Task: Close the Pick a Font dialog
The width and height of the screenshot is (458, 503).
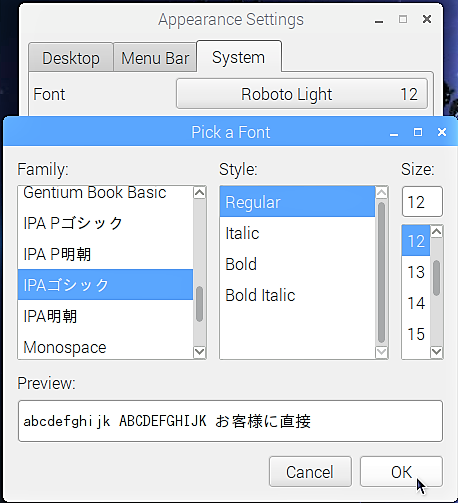Action: pos(442,132)
